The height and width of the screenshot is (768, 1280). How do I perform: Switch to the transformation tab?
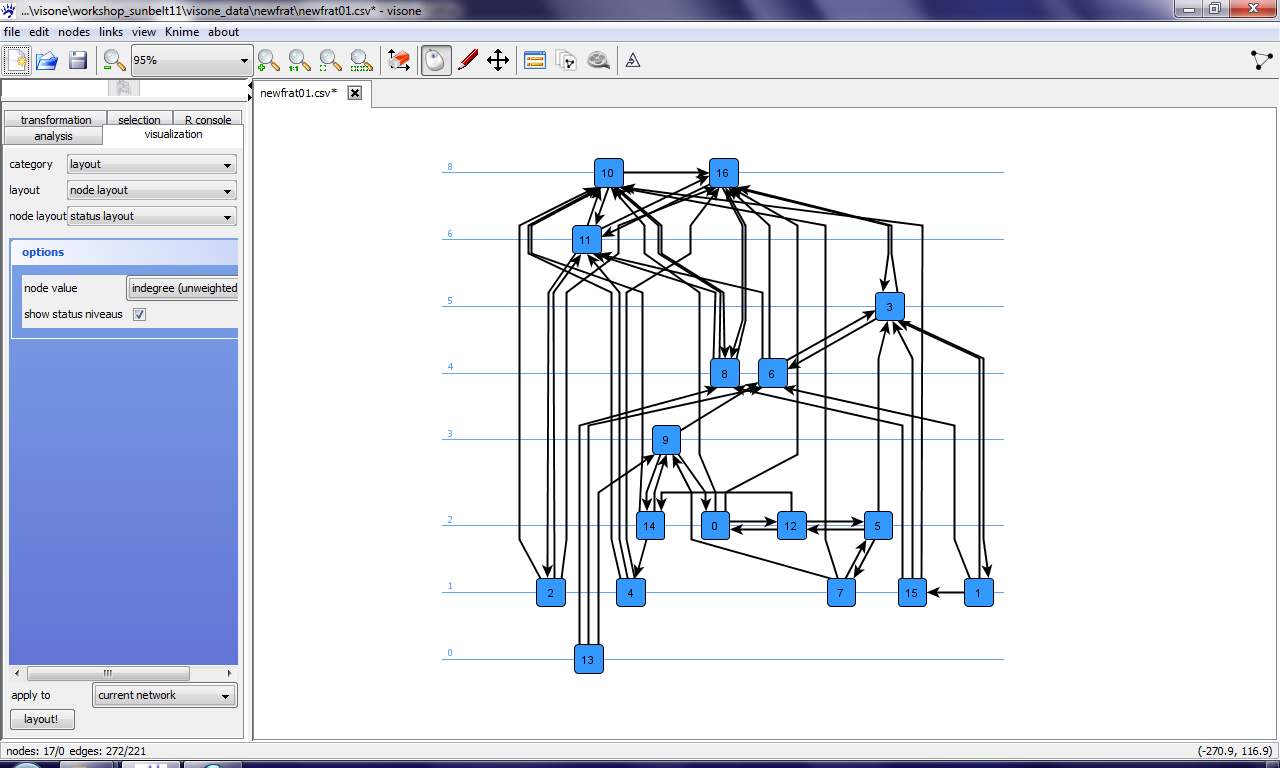(x=56, y=119)
